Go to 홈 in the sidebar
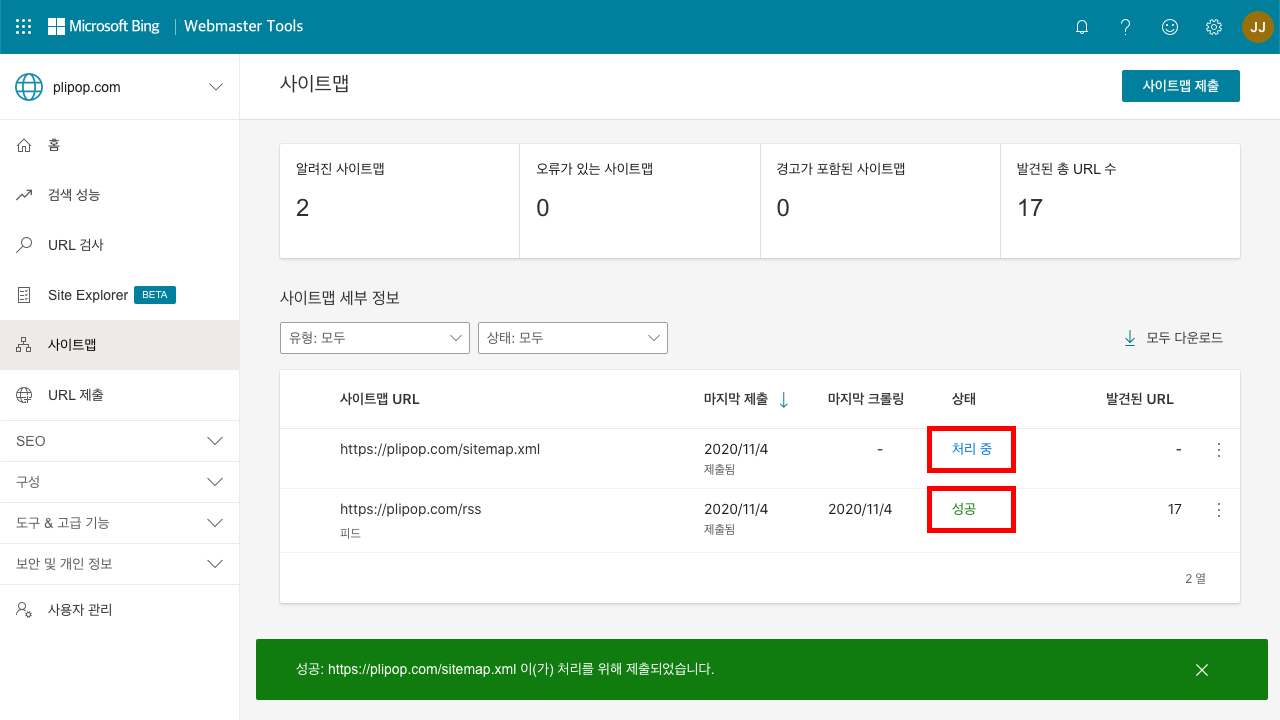 pyautogui.click(x=120, y=145)
